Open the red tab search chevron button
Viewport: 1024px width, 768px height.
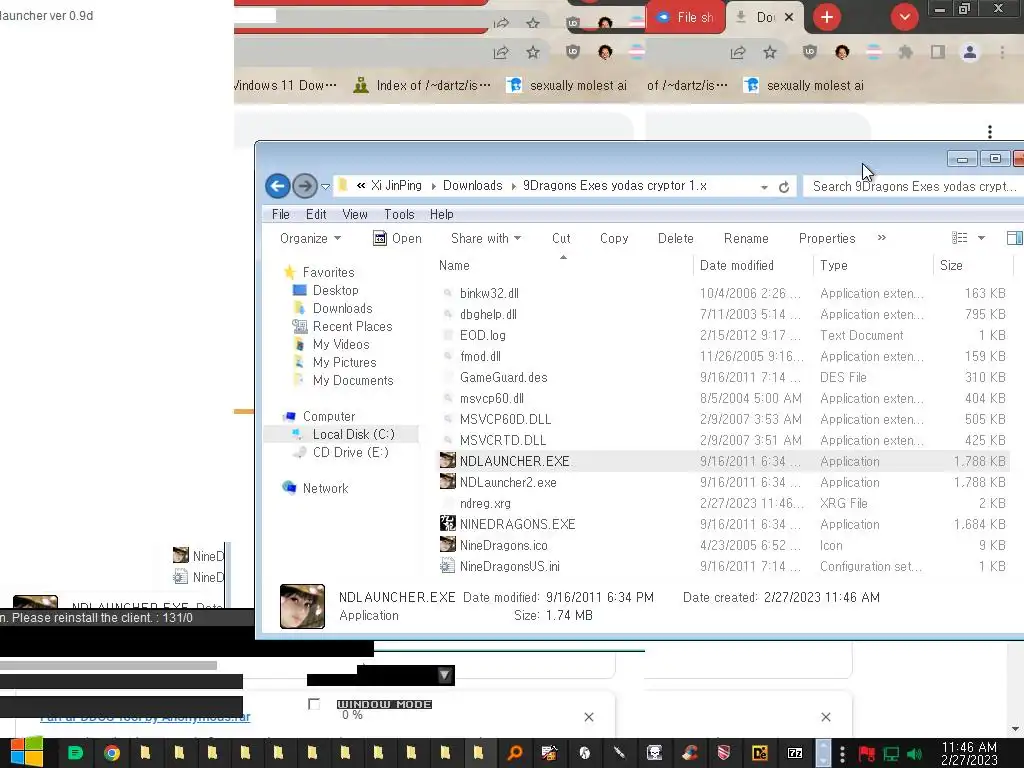click(x=904, y=17)
